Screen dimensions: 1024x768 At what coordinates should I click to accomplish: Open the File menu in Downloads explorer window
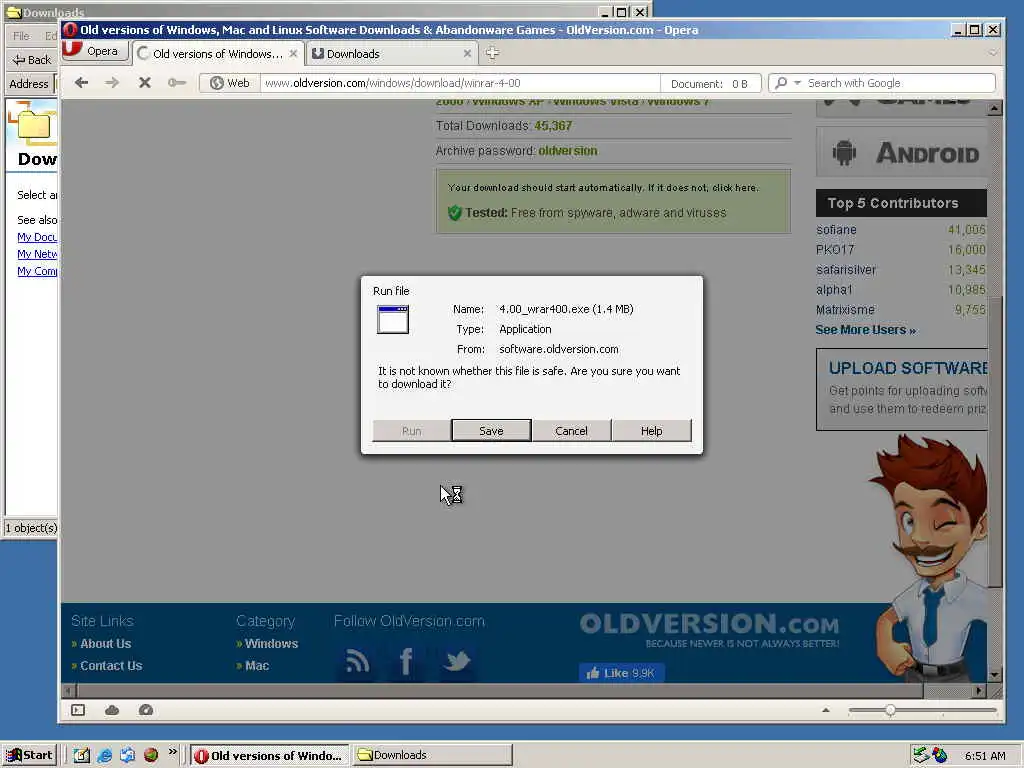(21, 36)
